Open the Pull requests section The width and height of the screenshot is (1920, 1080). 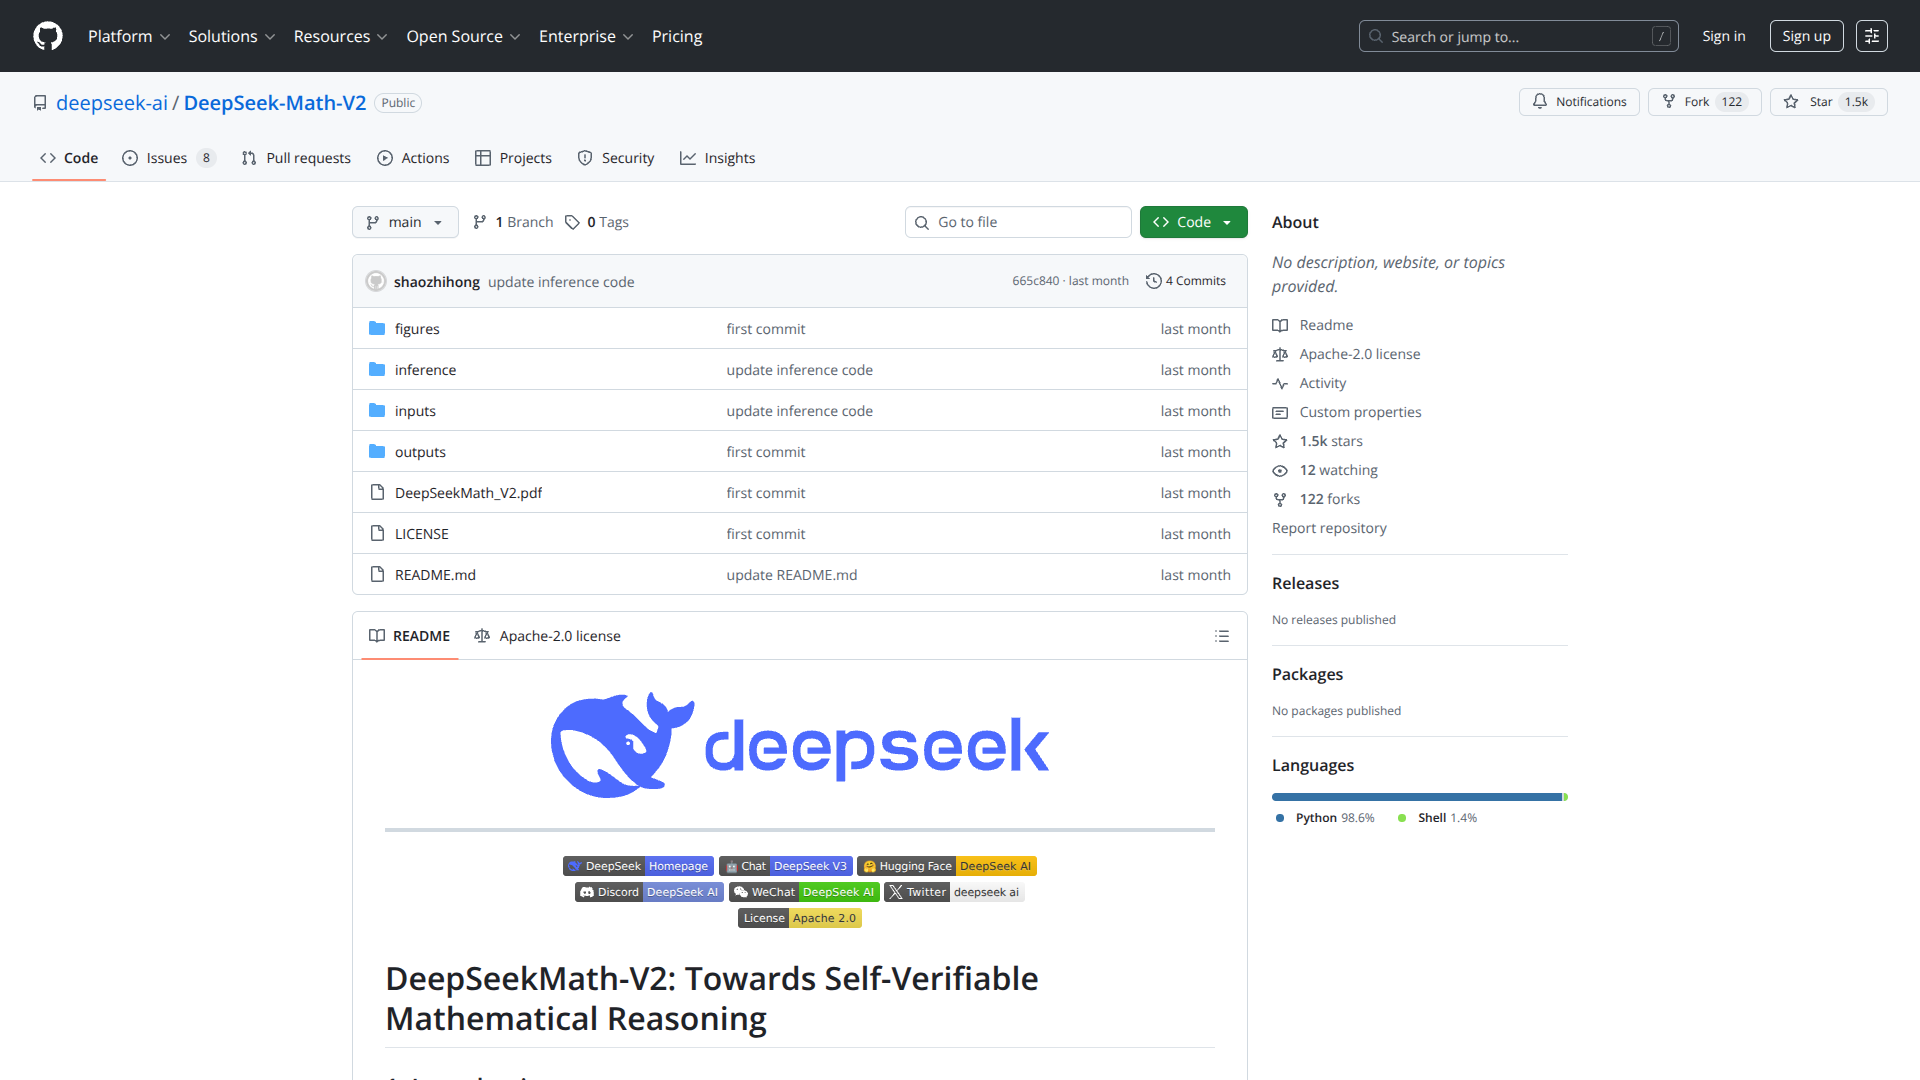pyautogui.click(x=296, y=157)
